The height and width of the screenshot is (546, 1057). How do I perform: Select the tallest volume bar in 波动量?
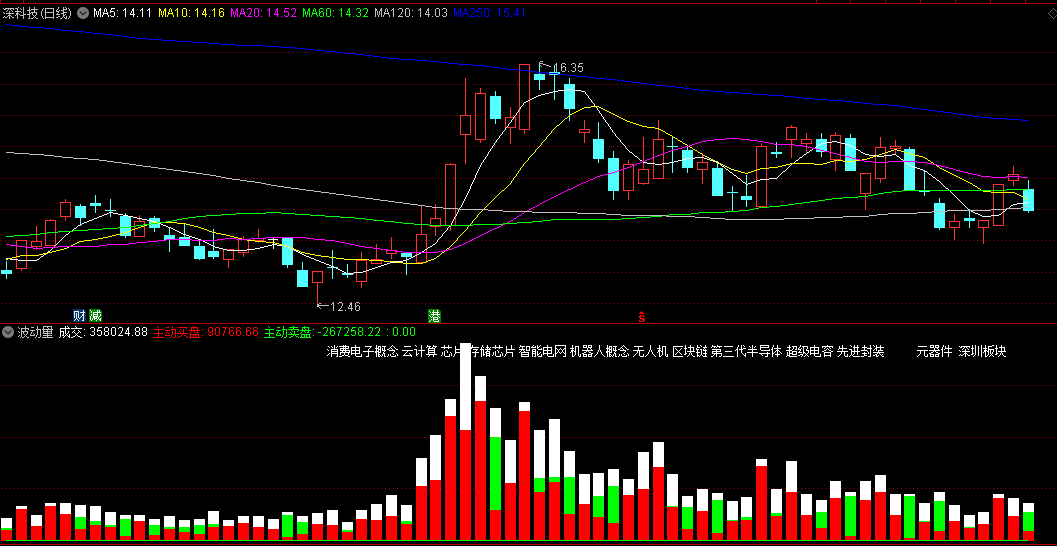(x=466, y=442)
